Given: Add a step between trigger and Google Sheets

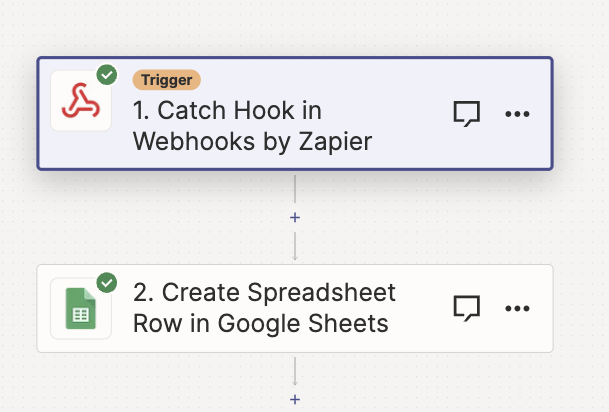Looking at the screenshot, I should tap(295, 217).
